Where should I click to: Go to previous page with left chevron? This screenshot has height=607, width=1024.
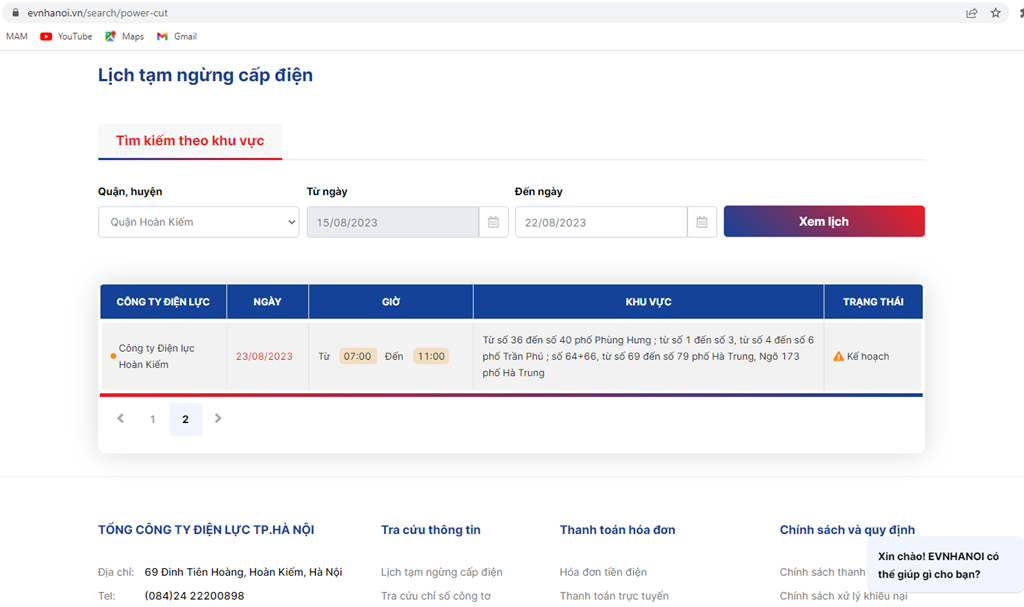(120, 418)
